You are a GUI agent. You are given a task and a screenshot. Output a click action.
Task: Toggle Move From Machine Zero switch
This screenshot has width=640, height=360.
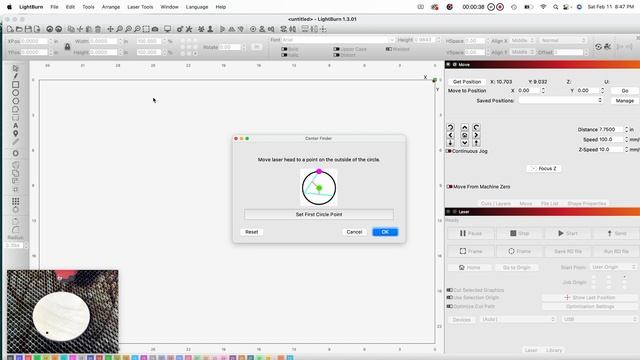(449, 187)
